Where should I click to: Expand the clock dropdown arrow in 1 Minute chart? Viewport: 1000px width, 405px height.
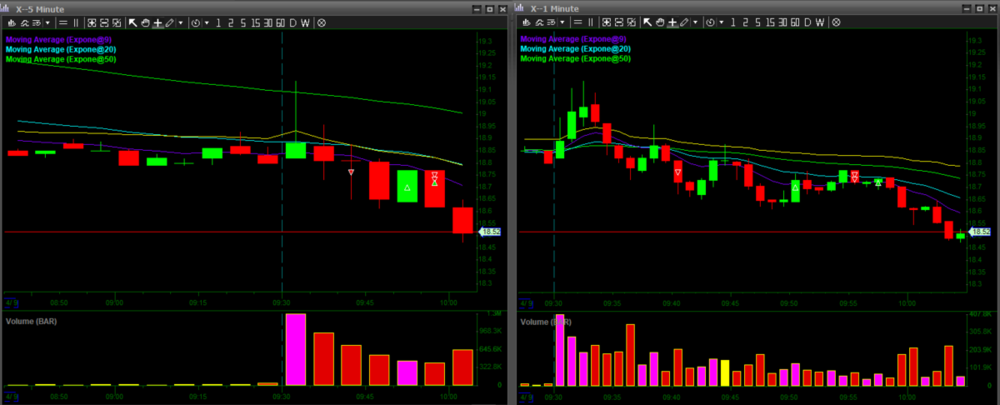(719, 22)
